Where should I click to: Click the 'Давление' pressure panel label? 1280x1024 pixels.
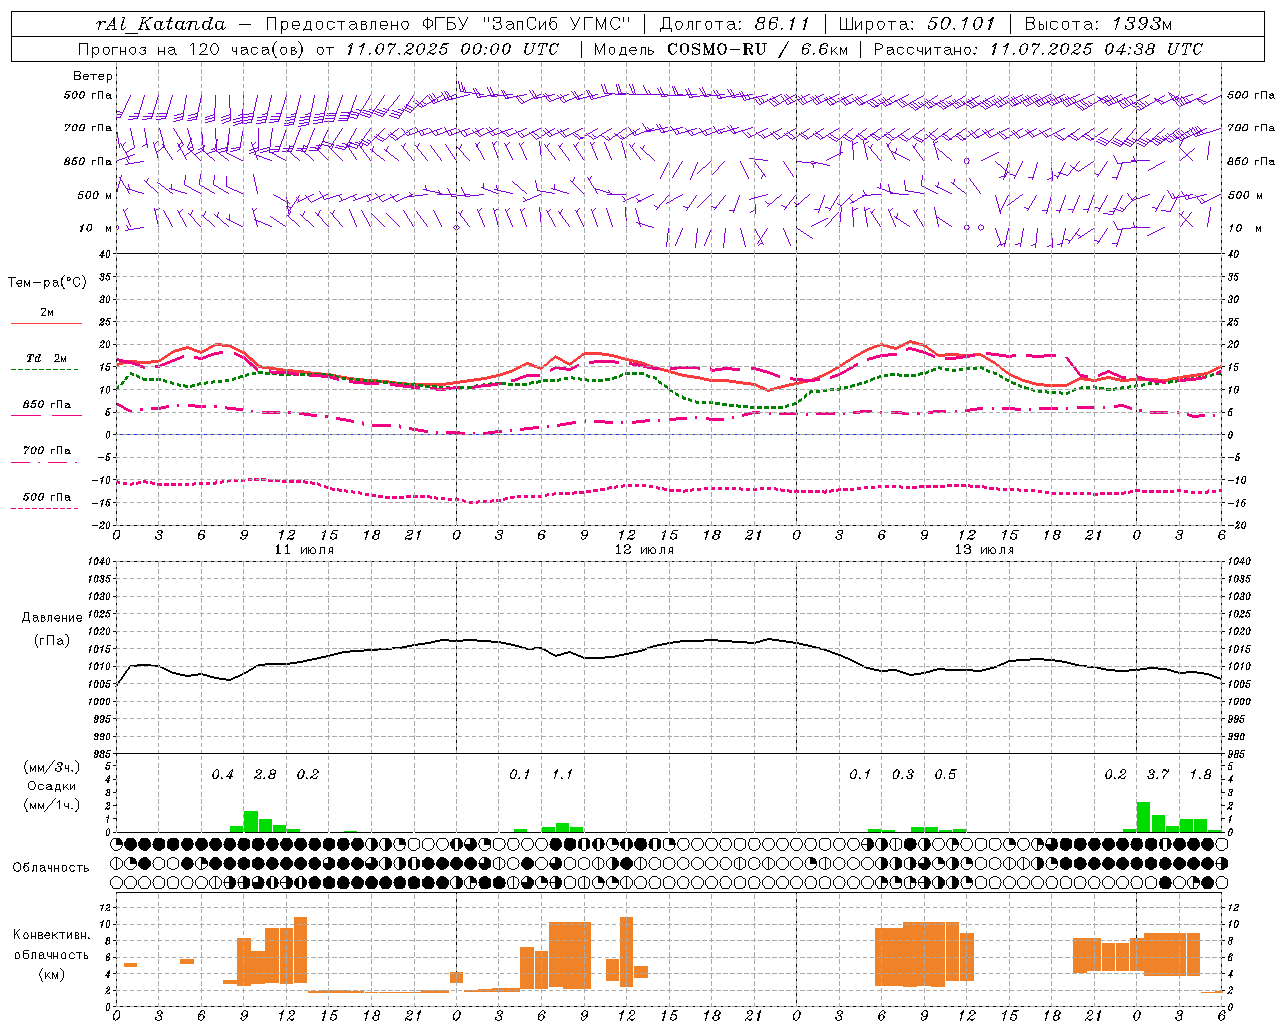point(52,618)
